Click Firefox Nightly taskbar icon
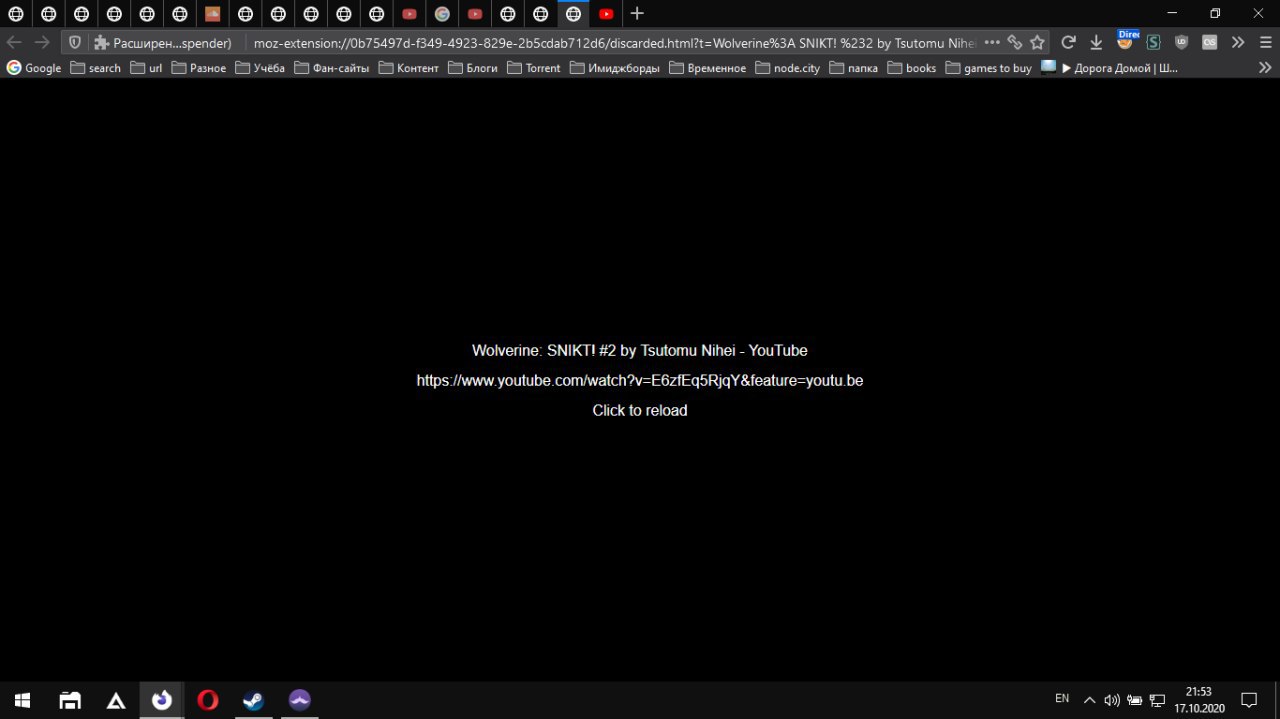 162,700
